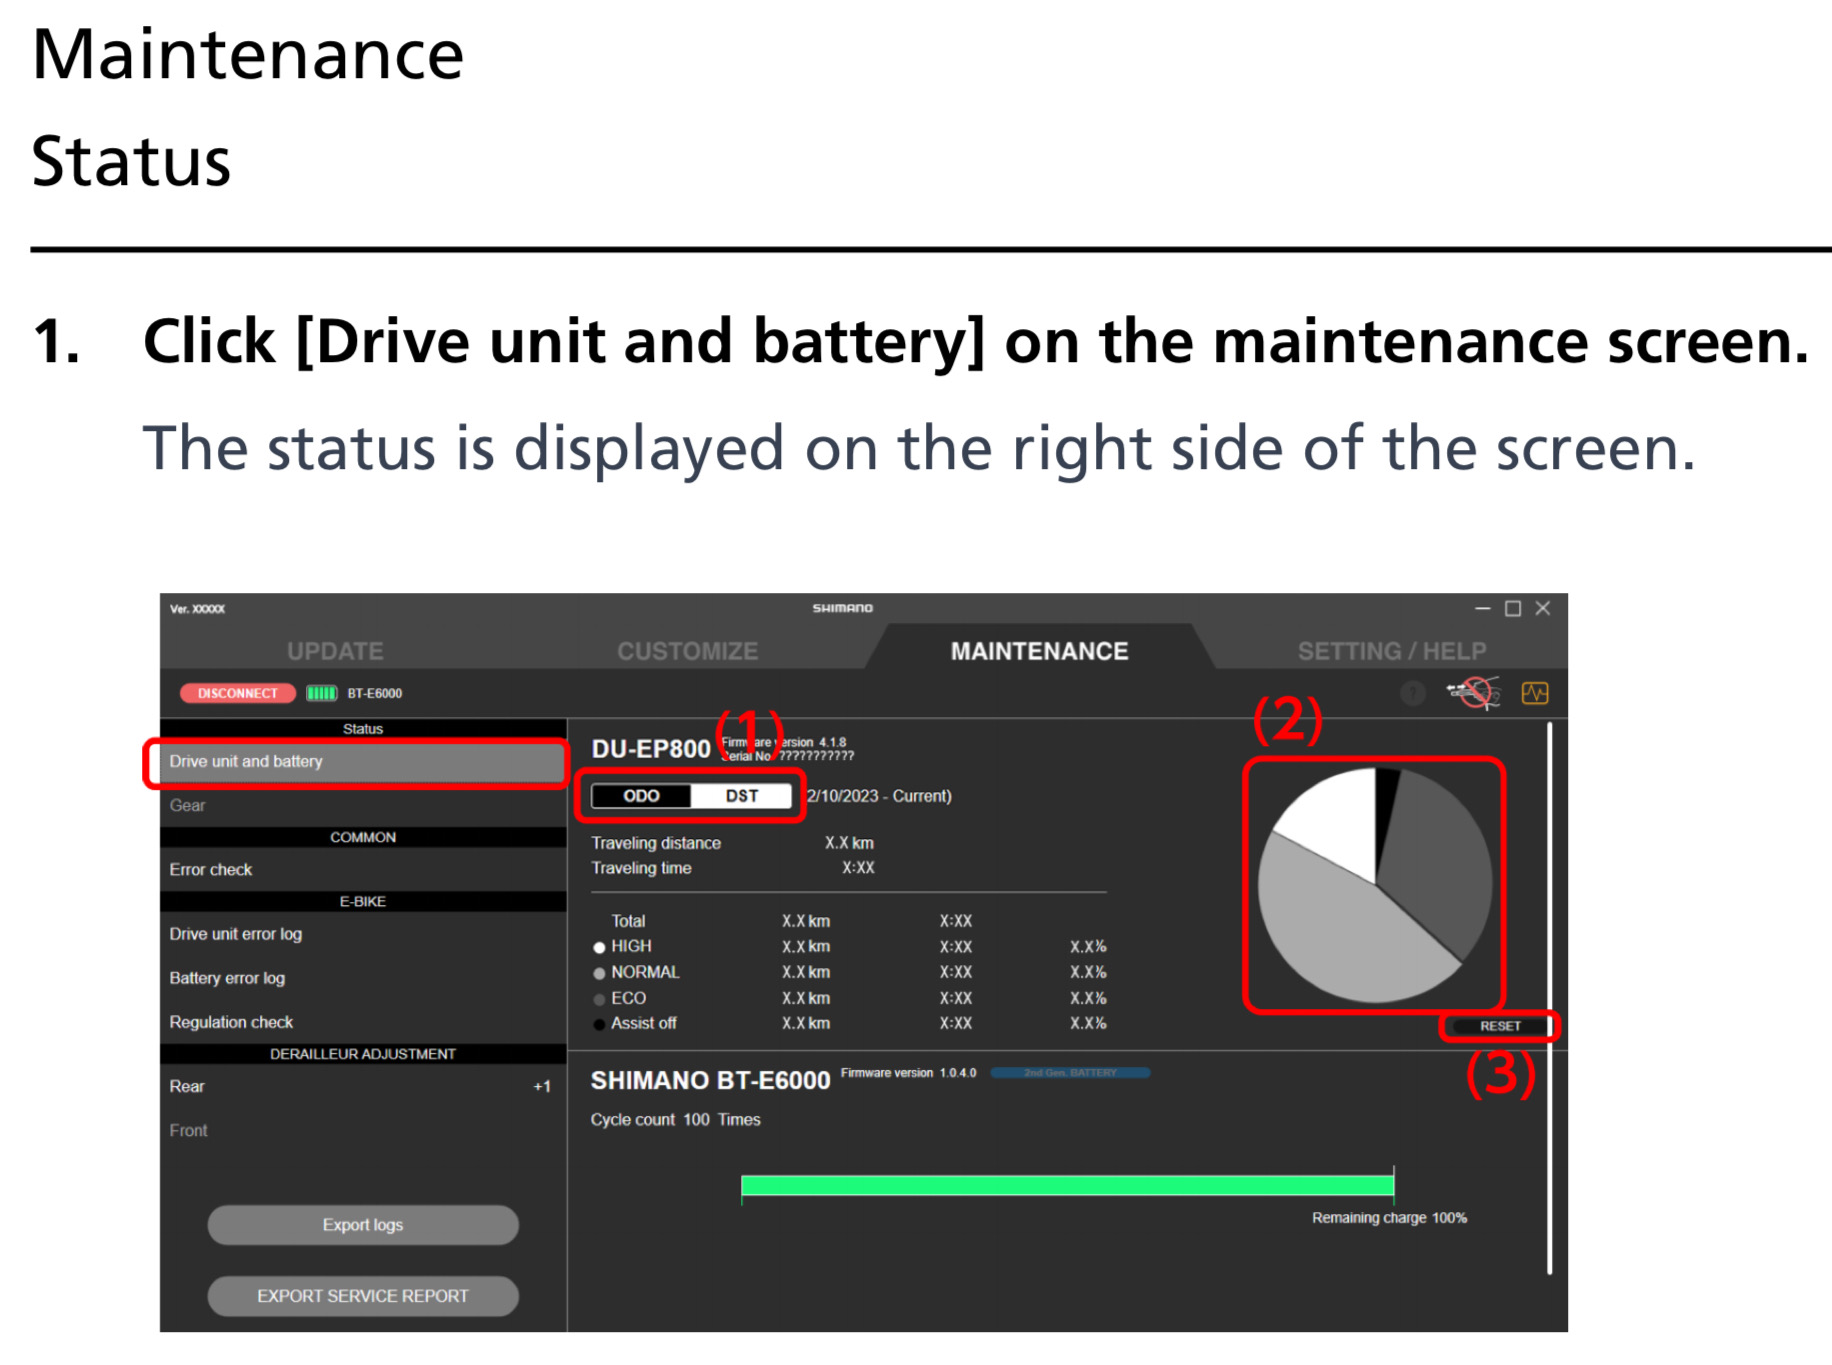Click the NORMAL mode grey legend dot

pyautogui.click(x=599, y=973)
